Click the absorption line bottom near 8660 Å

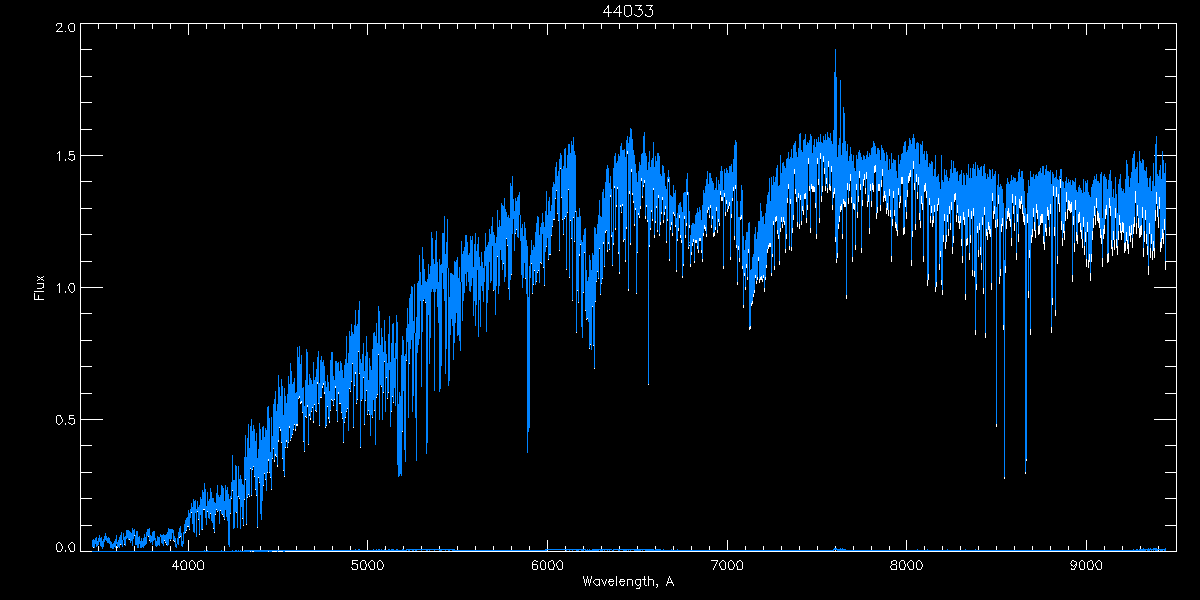[x=1025, y=472]
